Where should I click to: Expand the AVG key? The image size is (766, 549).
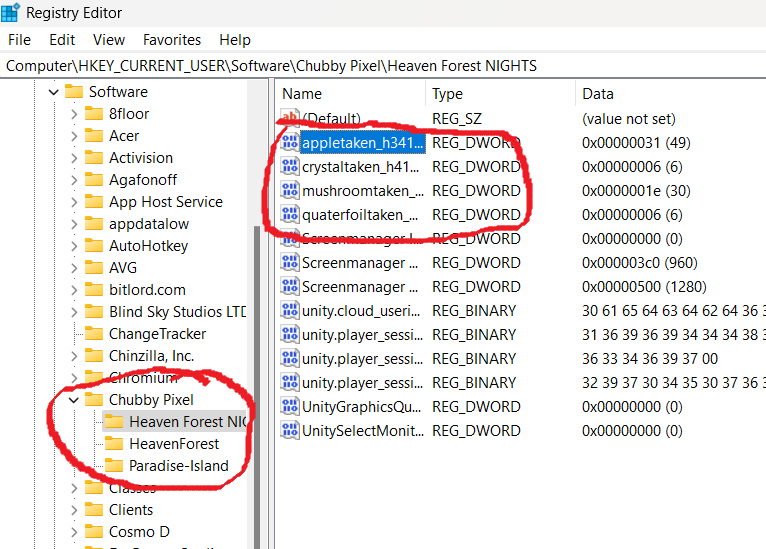click(74, 268)
